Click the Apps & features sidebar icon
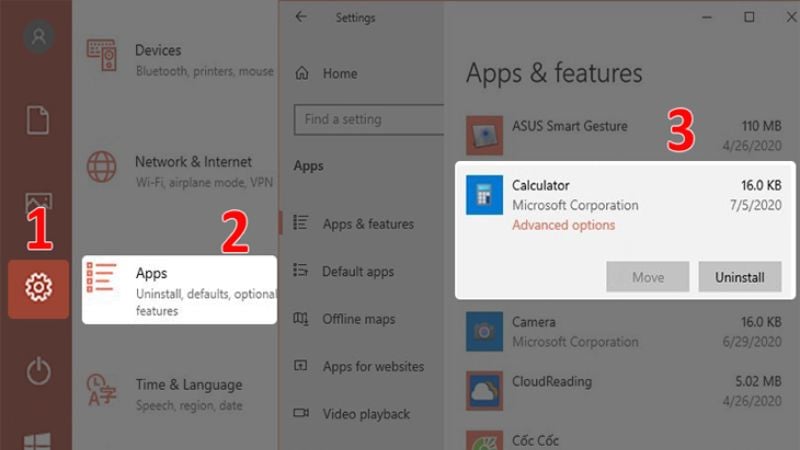Screen dimensions: 800x450 (301, 222)
